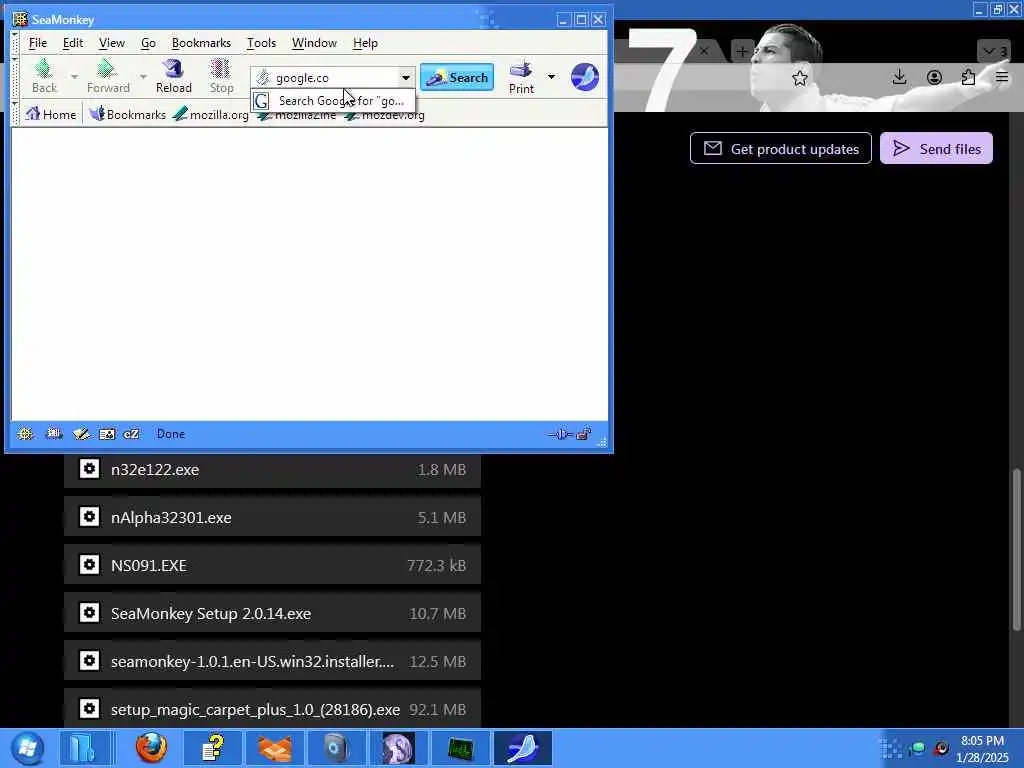
Task: Choose the Search Google autocomplete suggestion
Action: pos(333,101)
